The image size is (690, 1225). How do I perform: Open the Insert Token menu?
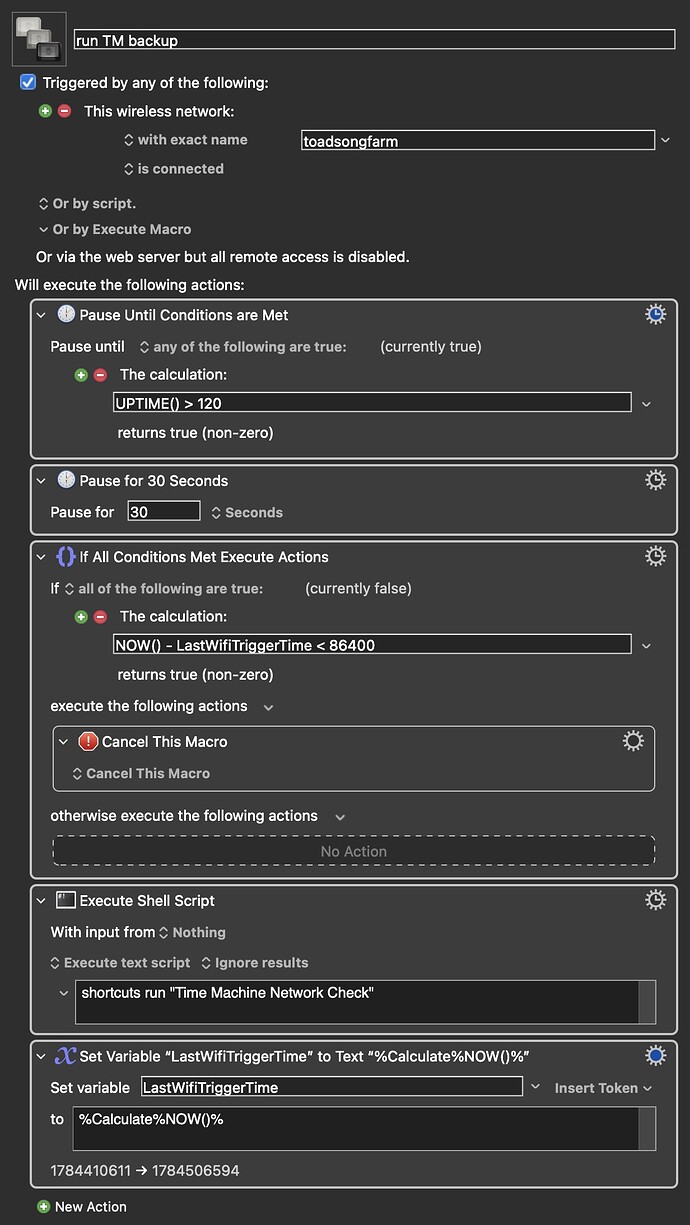click(604, 1088)
